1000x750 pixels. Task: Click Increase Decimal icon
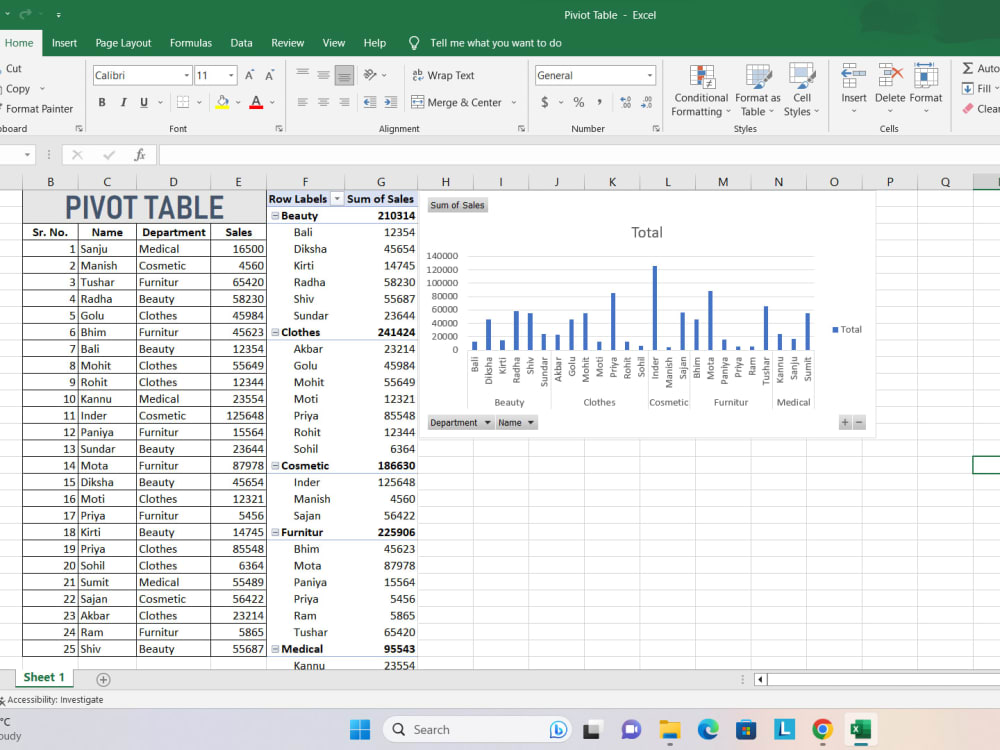626,102
